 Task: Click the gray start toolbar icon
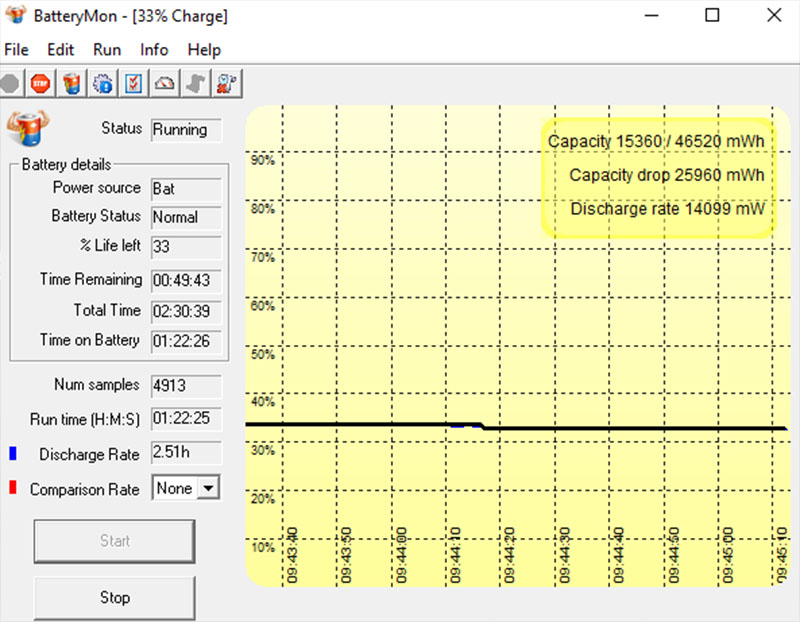pos(11,83)
